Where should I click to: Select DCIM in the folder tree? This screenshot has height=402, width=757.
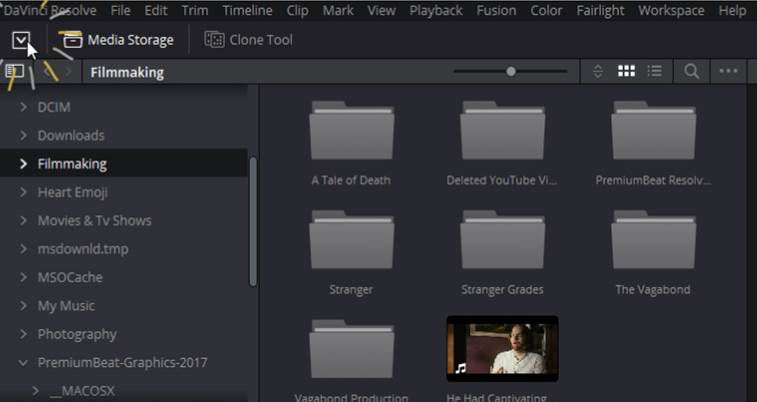point(54,107)
